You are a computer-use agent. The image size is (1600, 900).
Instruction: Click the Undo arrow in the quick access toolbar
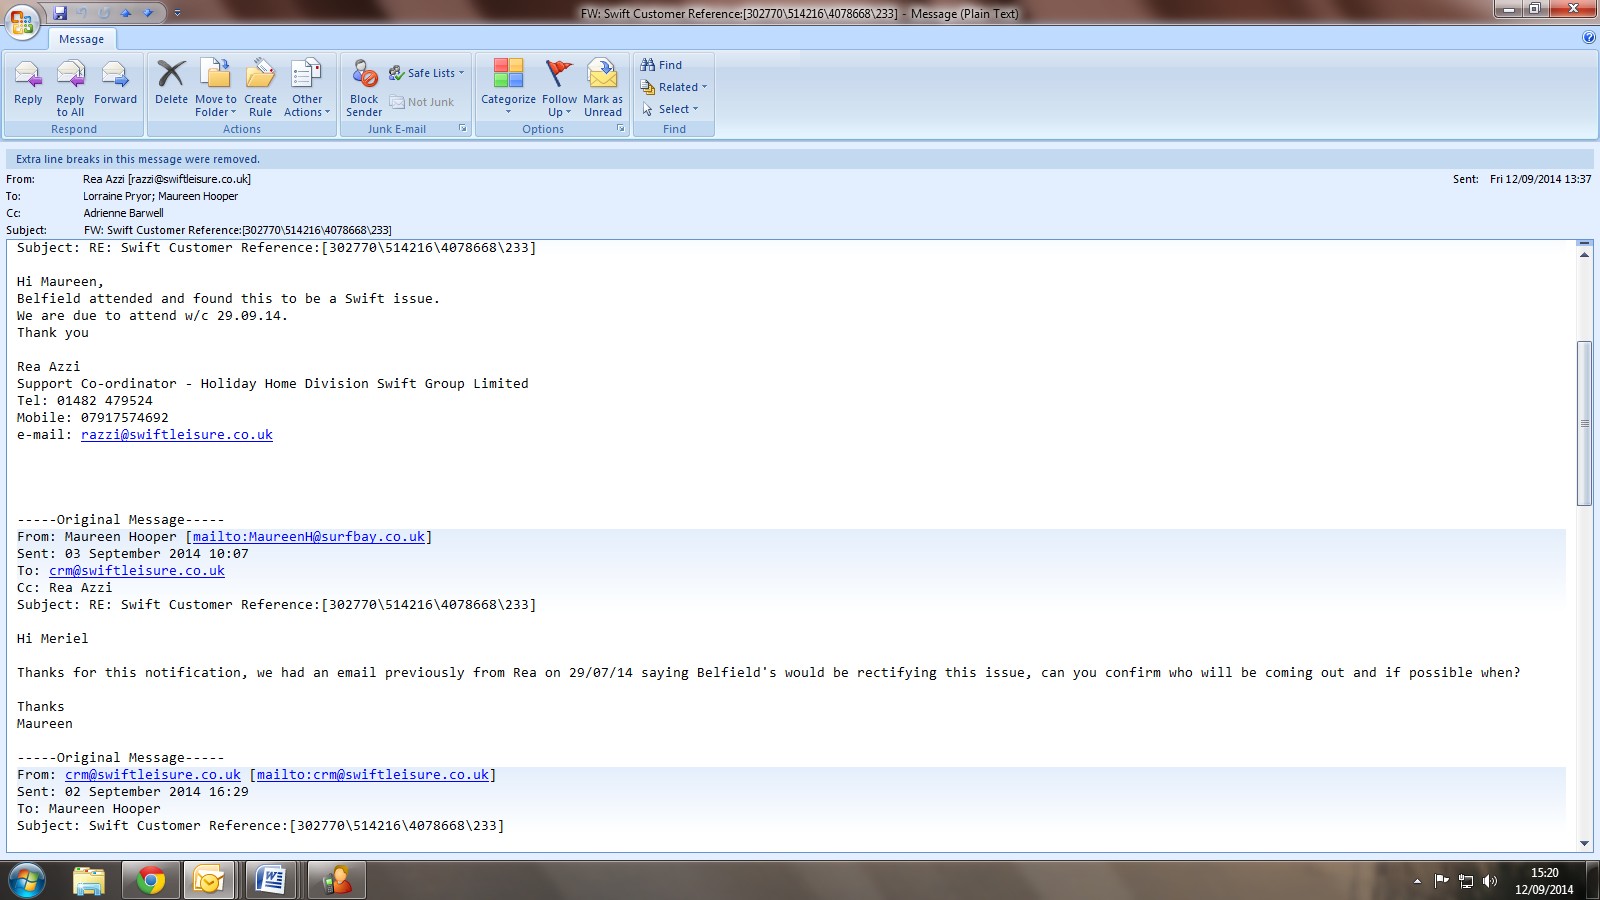(82, 13)
